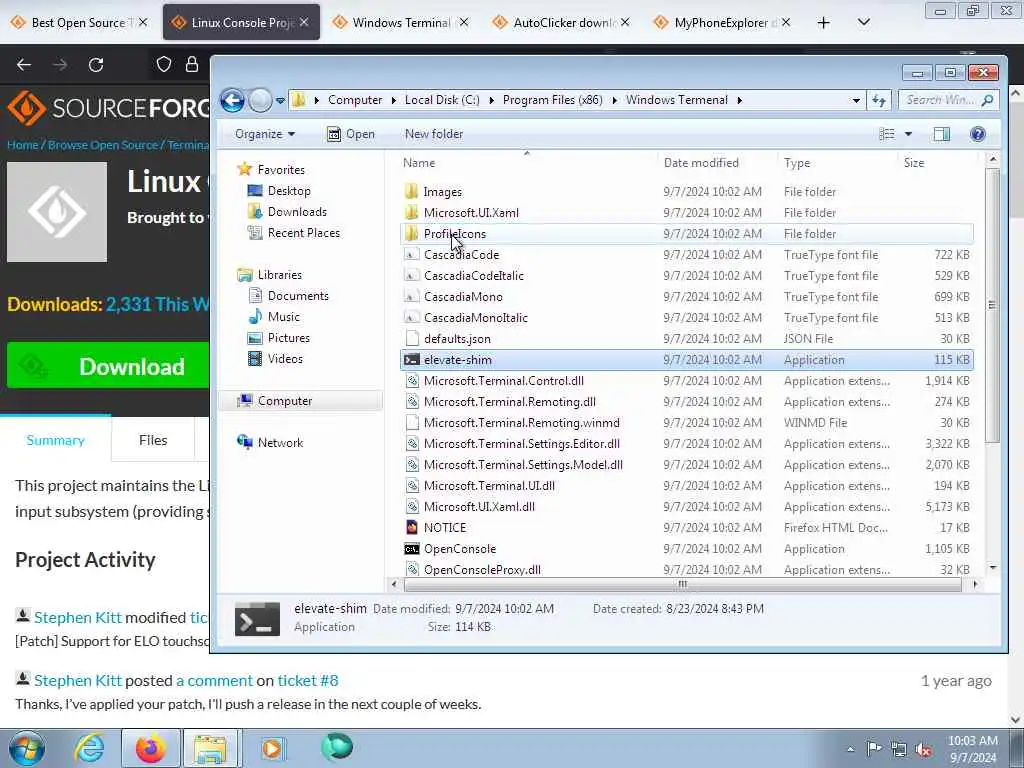The height and width of the screenshot is (768, 1024).
Task: Open the Files tab on SourceForge page
Action: point(153,440)
